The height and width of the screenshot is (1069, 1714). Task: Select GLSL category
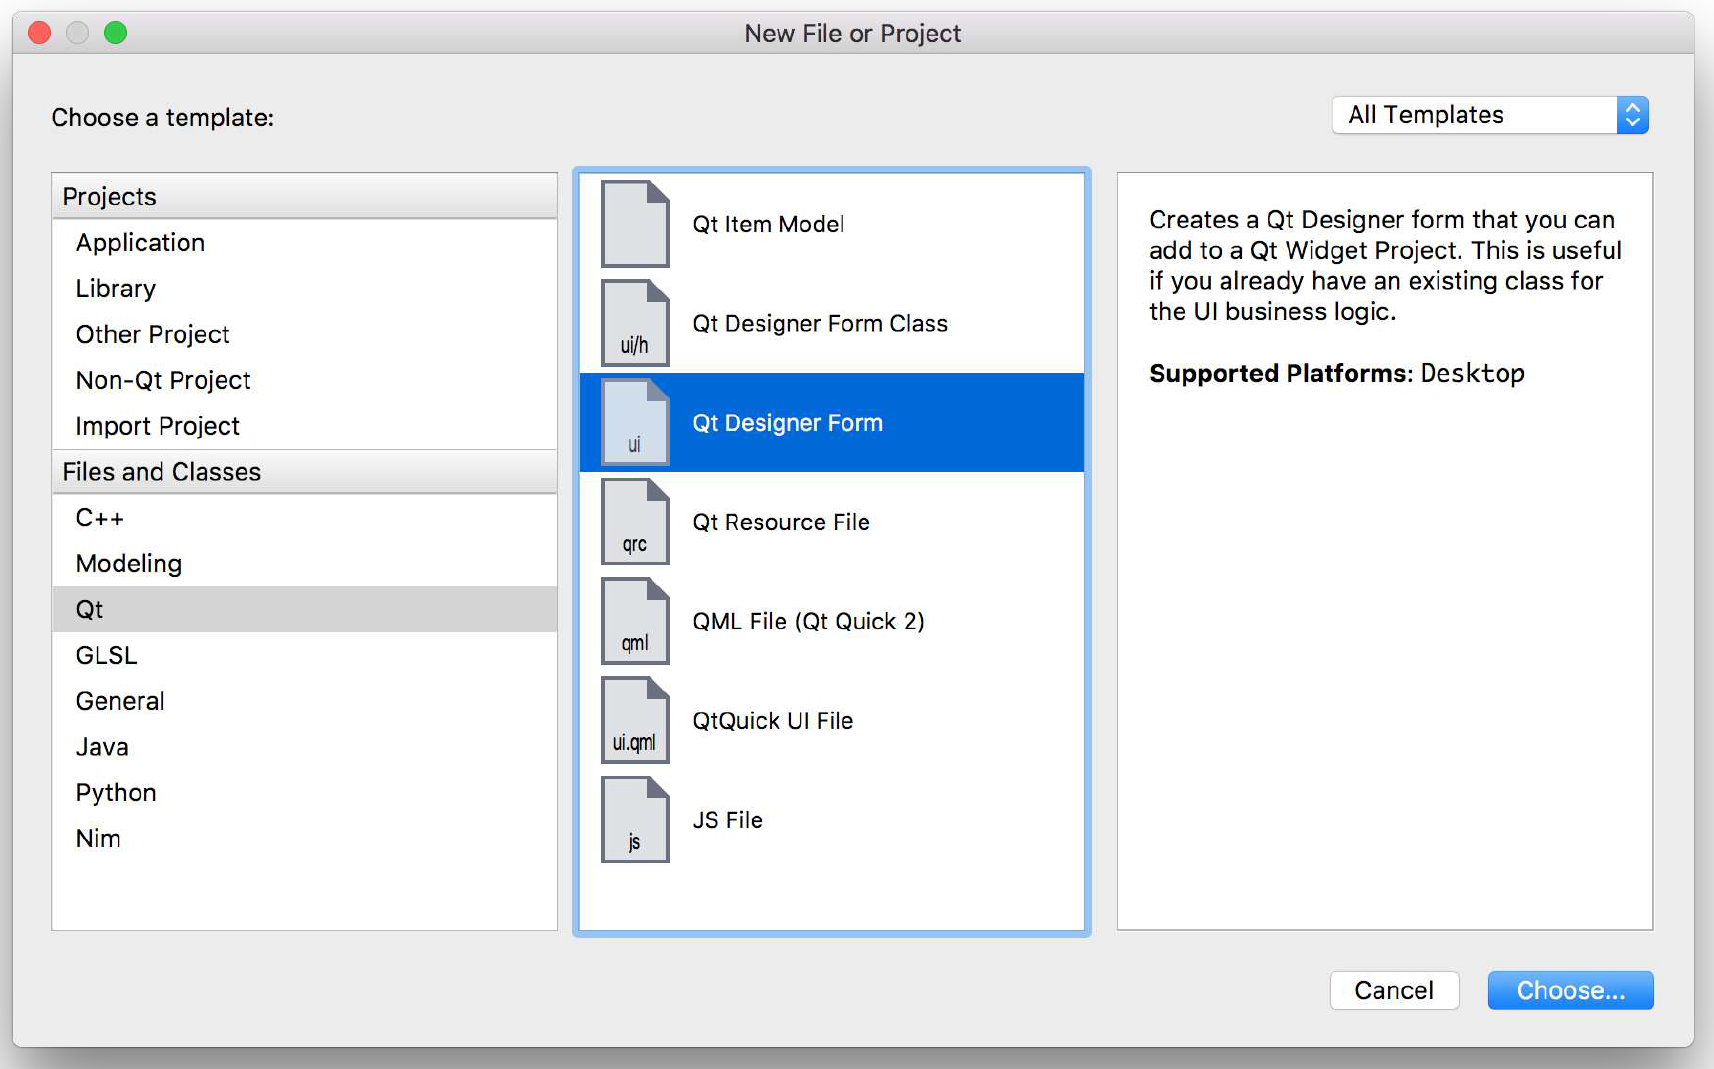coord(304,655)
